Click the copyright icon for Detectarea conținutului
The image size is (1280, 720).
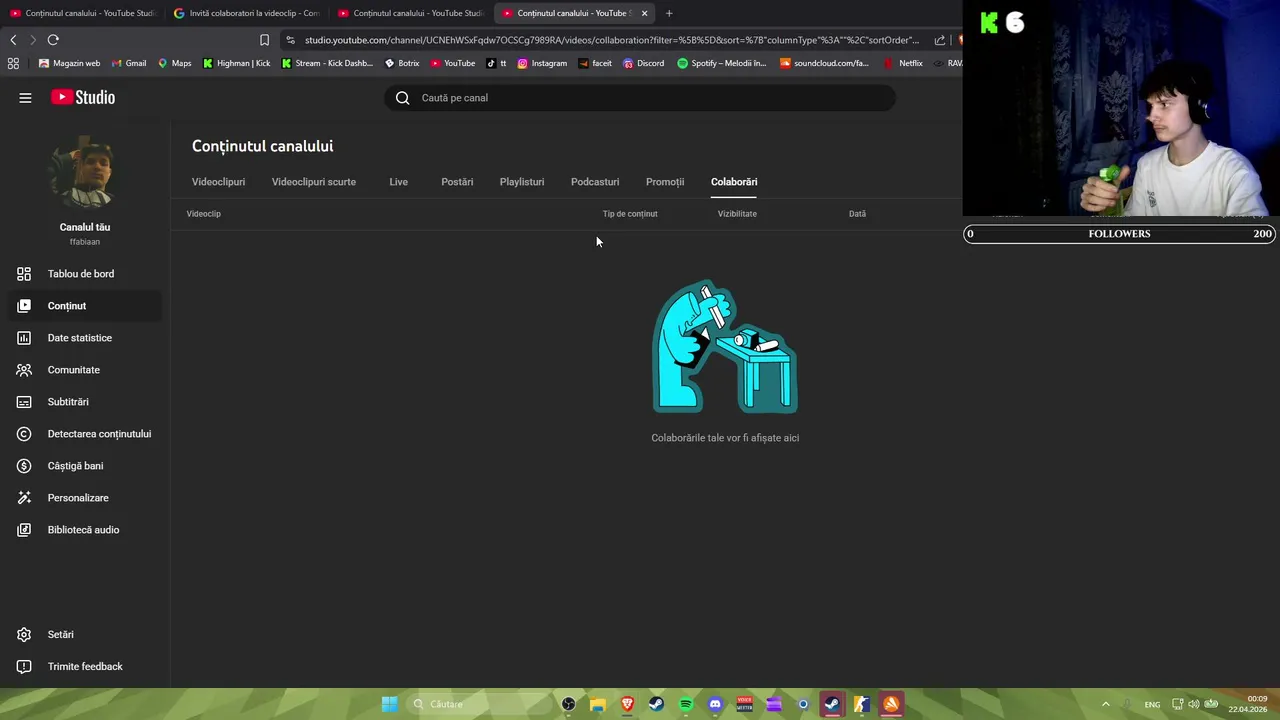(x=24, y=434)
